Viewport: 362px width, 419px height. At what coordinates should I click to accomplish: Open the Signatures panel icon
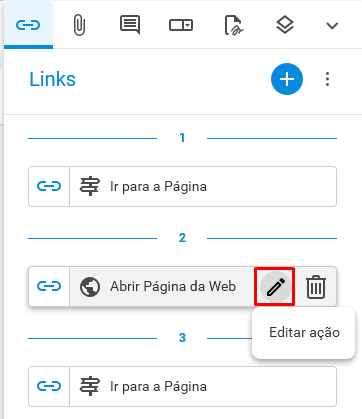click(x=233, y=25)
